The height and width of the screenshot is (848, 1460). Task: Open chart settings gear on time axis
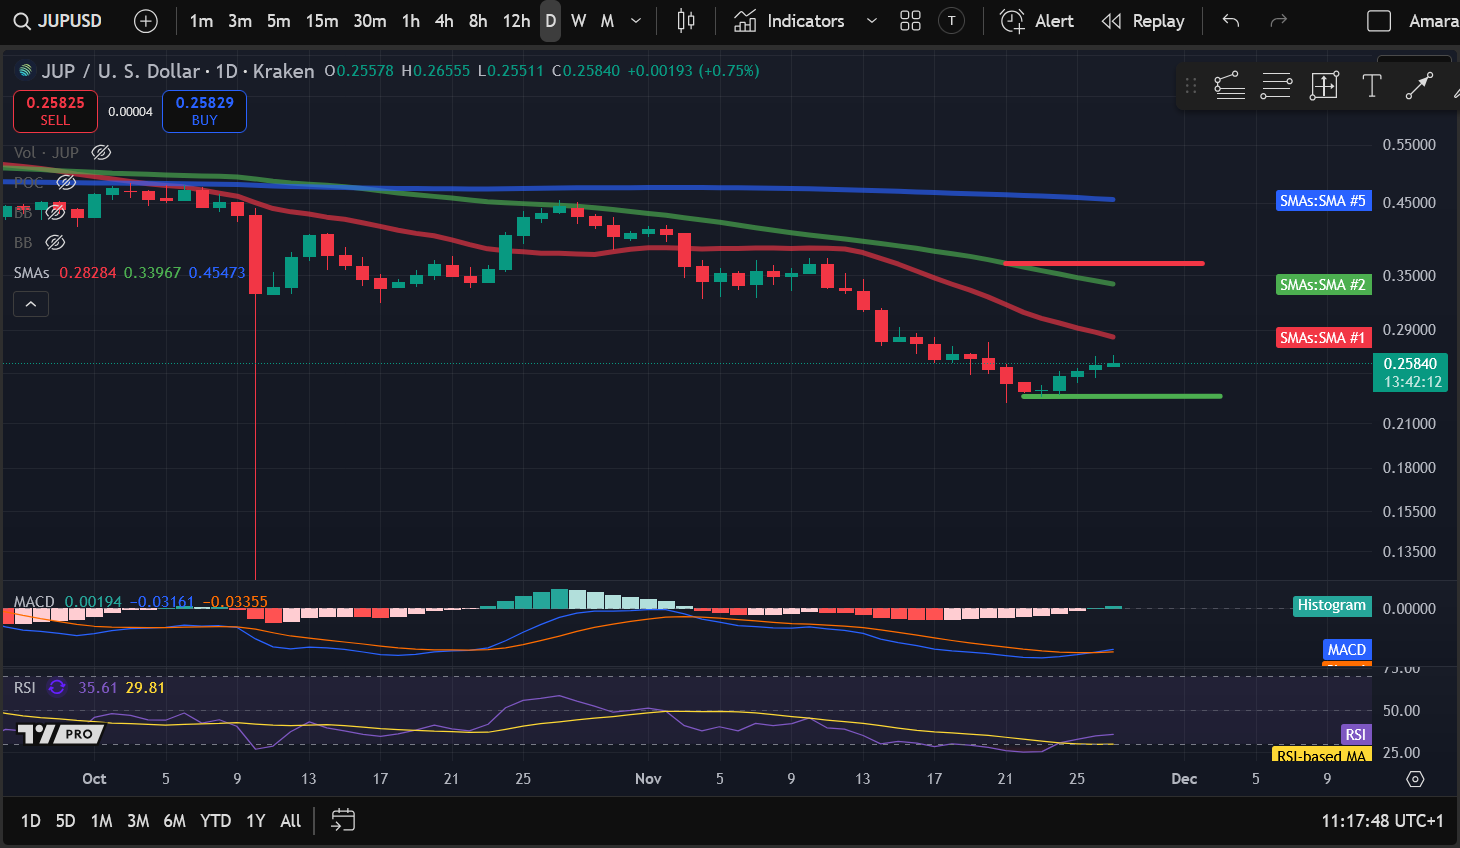(x=1415, y=779)
